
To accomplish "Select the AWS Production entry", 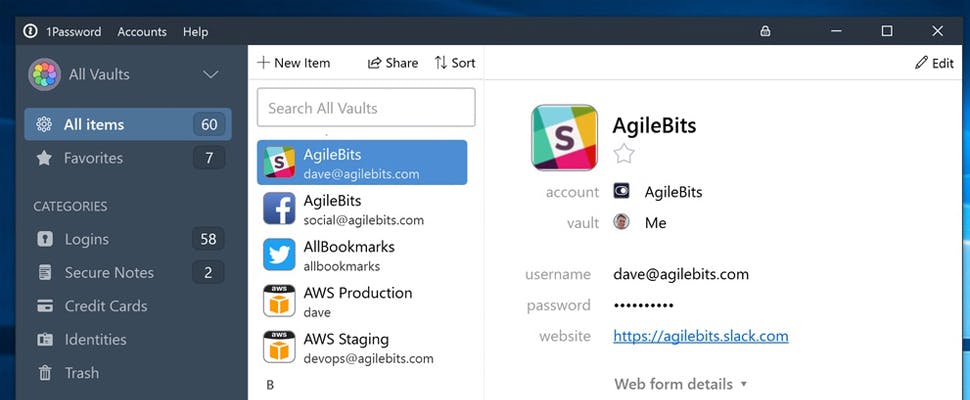I will click(x=362, y=300).
